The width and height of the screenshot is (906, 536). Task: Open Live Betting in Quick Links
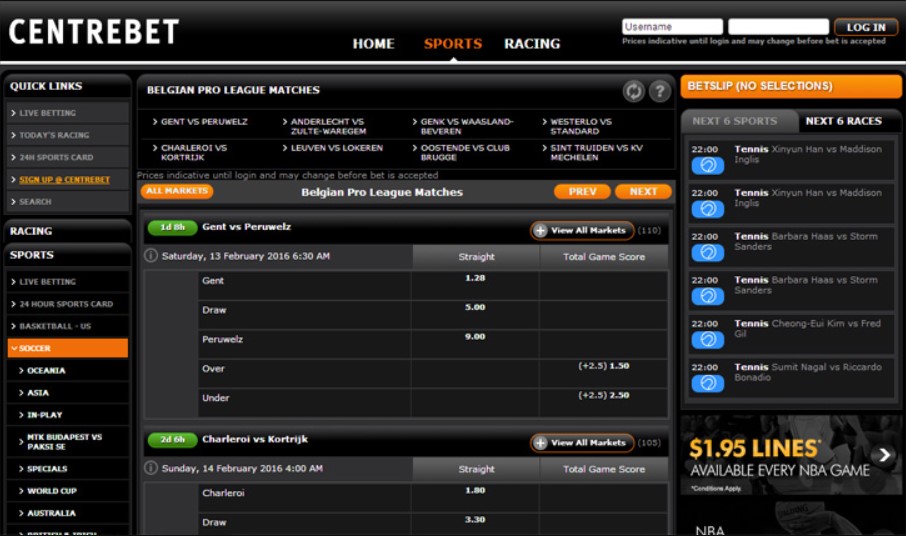68,113
